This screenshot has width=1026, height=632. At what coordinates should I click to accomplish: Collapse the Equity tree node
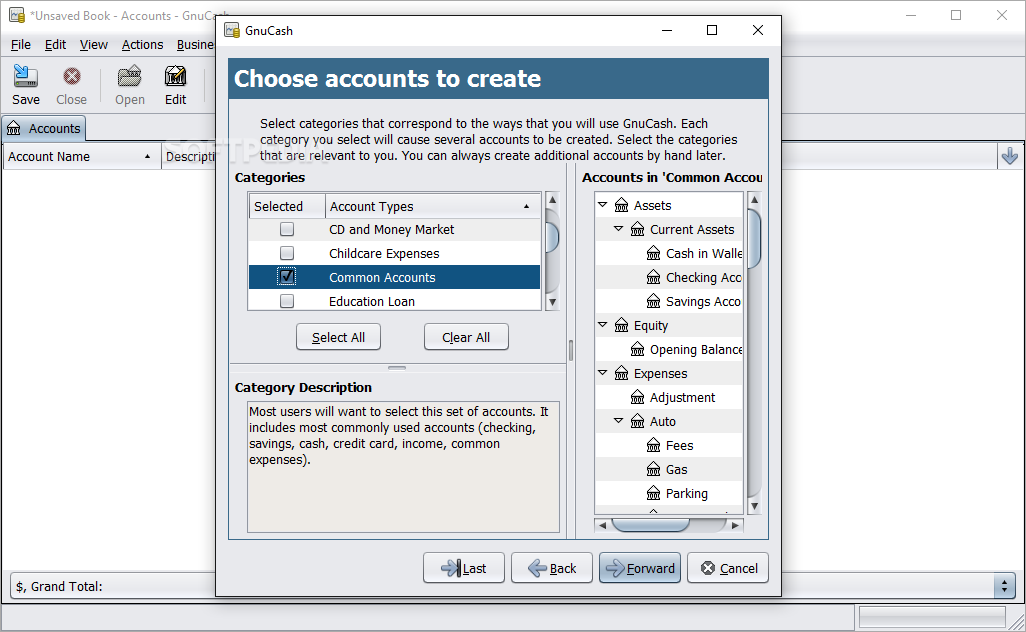pyautogui.click(x=603, y=325)
